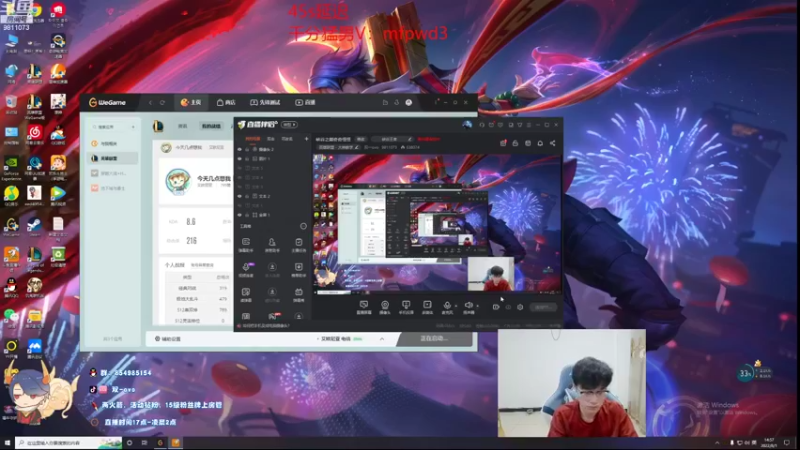Image resolution: width=800 pixels, height=450 pixels.
Task: Open the platform pill dropdown beside streaming logo
Action: pos(289,124)
